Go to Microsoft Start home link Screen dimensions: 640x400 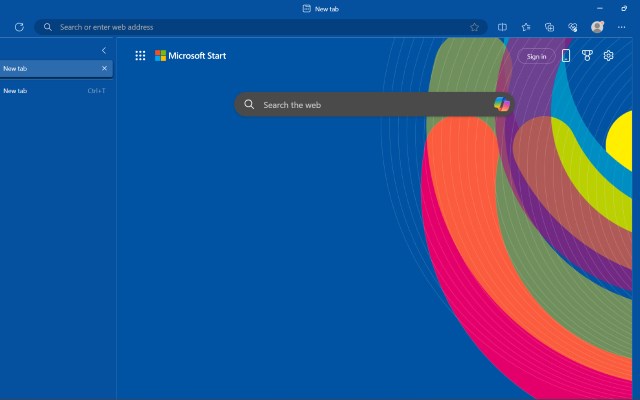pyautogui.click(x=191, y=56)
